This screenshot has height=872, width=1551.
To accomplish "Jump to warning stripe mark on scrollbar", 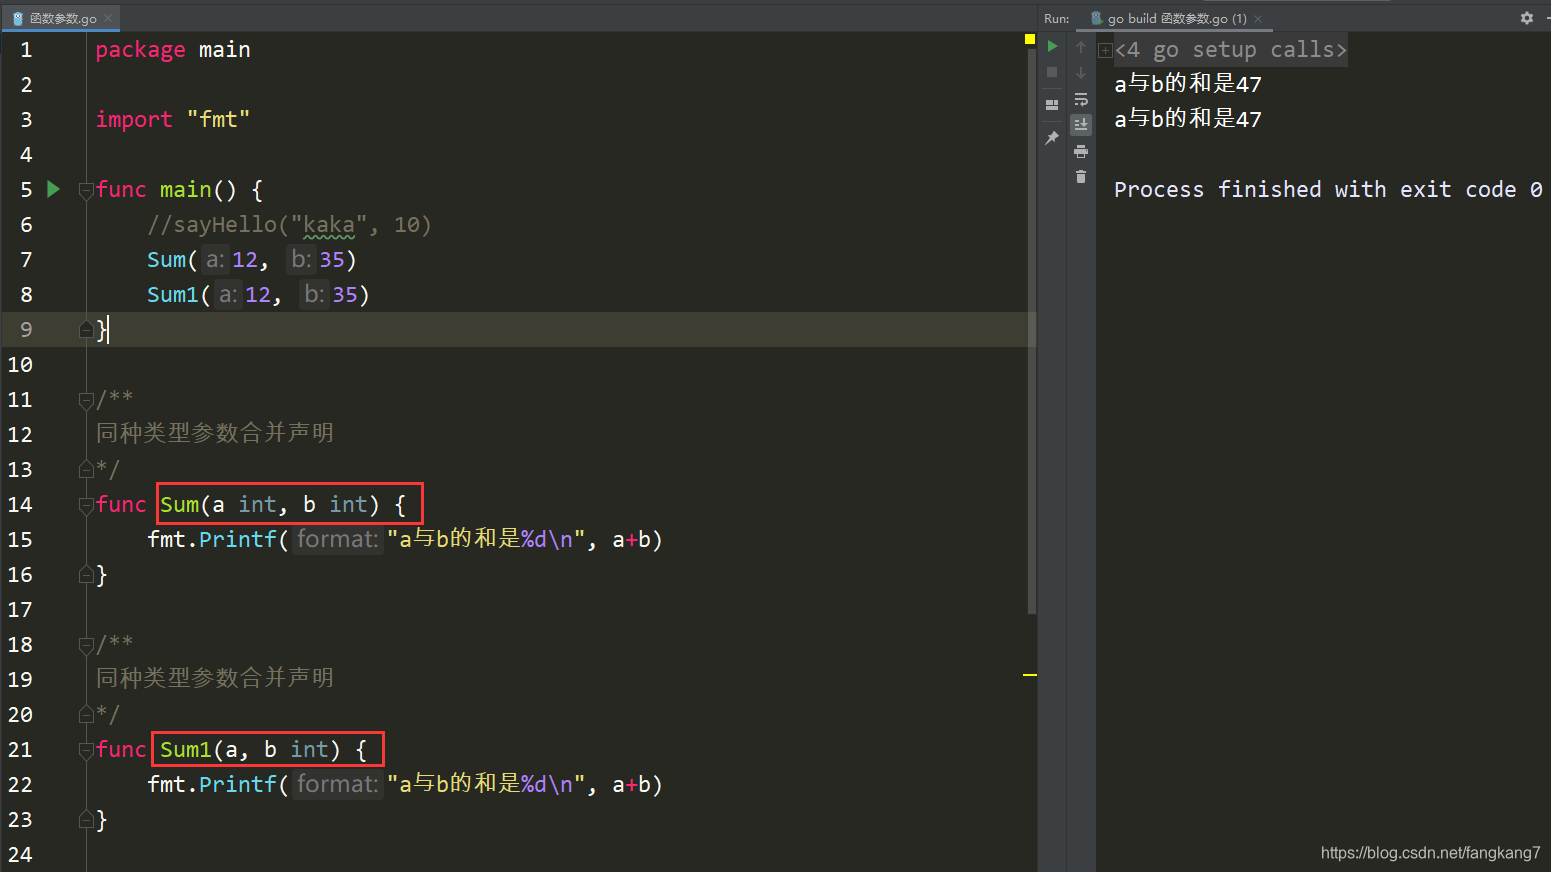I will click(1030, 675).
